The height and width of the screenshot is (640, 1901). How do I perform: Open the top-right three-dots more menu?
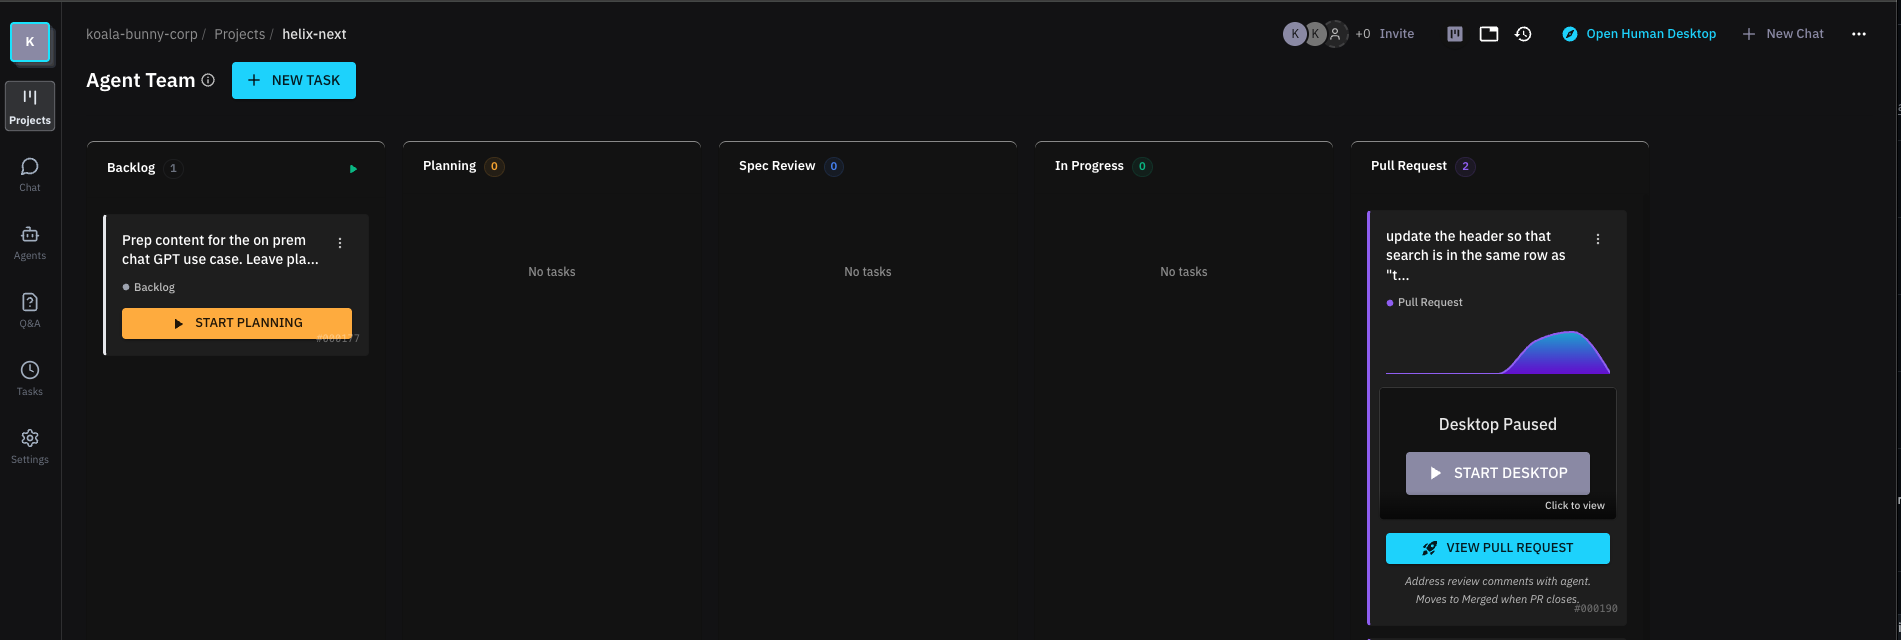coord(1859,34)
